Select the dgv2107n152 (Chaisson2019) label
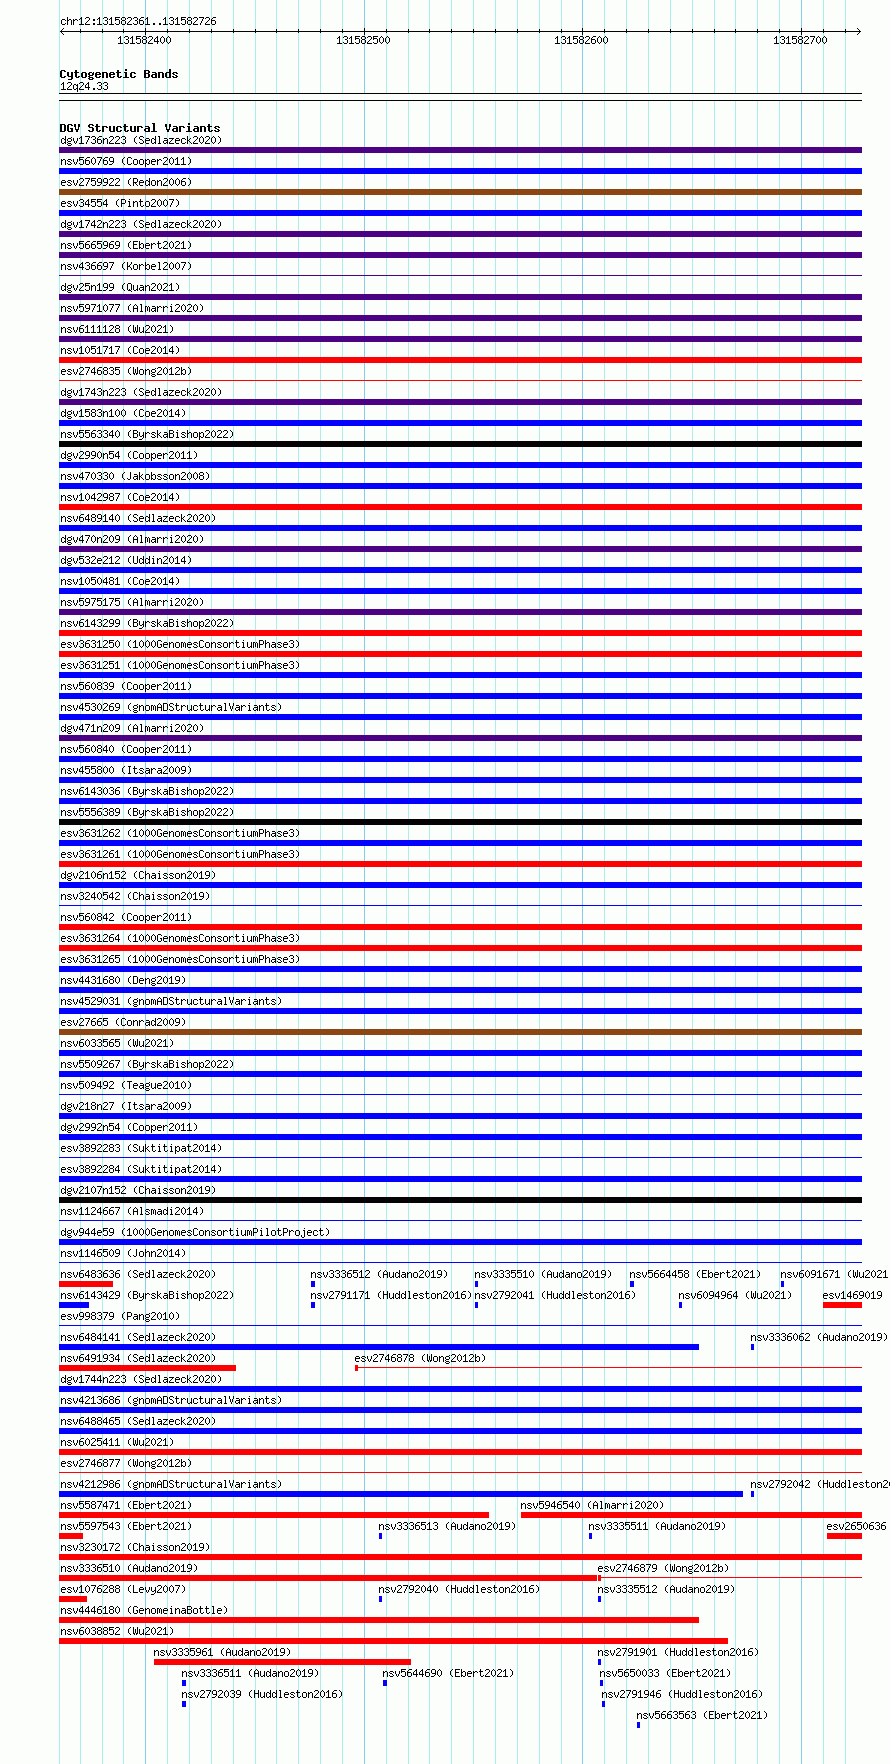 coord(138,1190)
